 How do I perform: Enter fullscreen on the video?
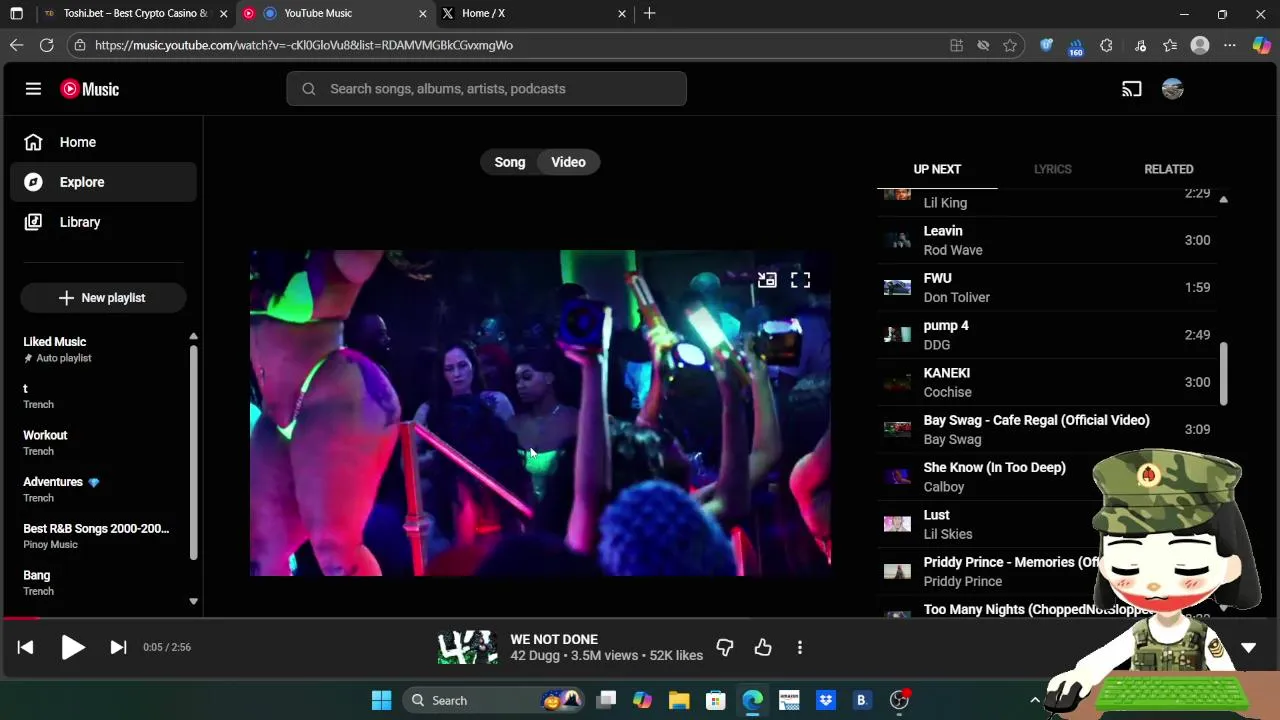[x=801, y=280]
